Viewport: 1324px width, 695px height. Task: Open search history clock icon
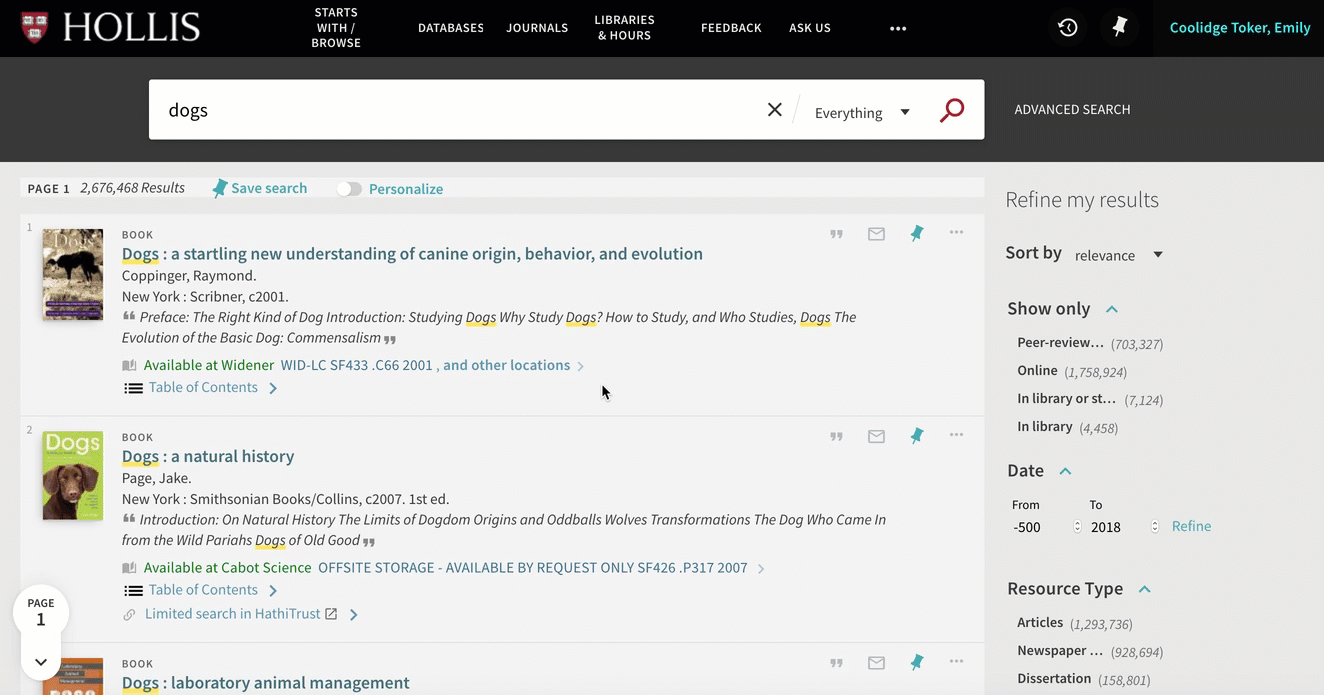(1068, 28)
